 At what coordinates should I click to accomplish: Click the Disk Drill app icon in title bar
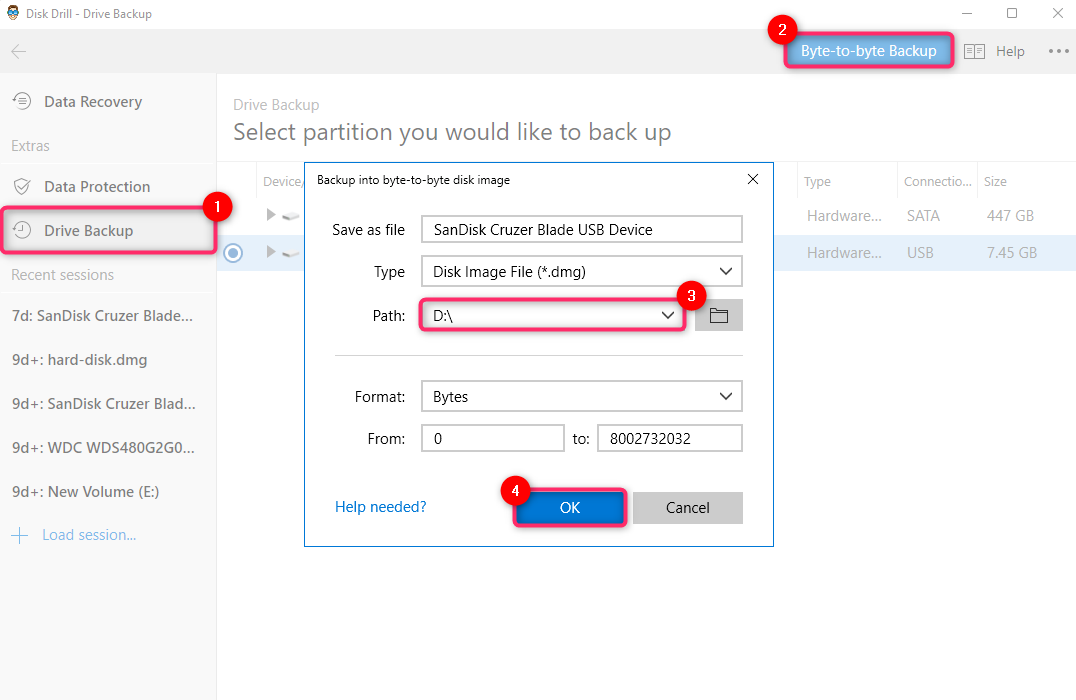[x=12, y=13]
